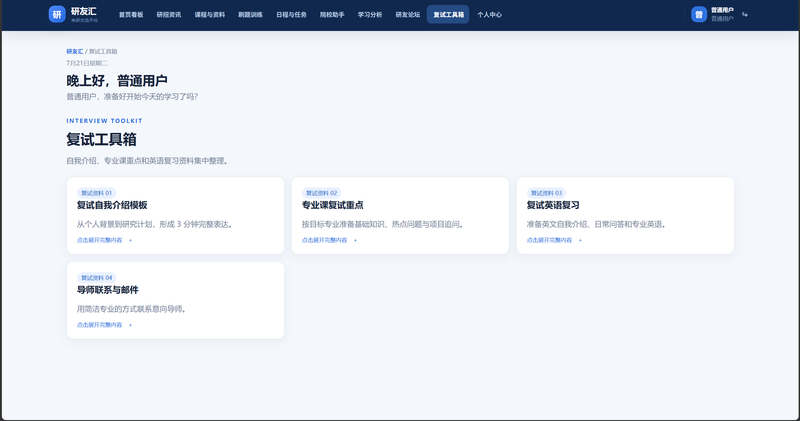Click text 从个人背景到研究计划，形成 3 分钟完整表达。
Screen dimensions: 800x421
[156, 224]
